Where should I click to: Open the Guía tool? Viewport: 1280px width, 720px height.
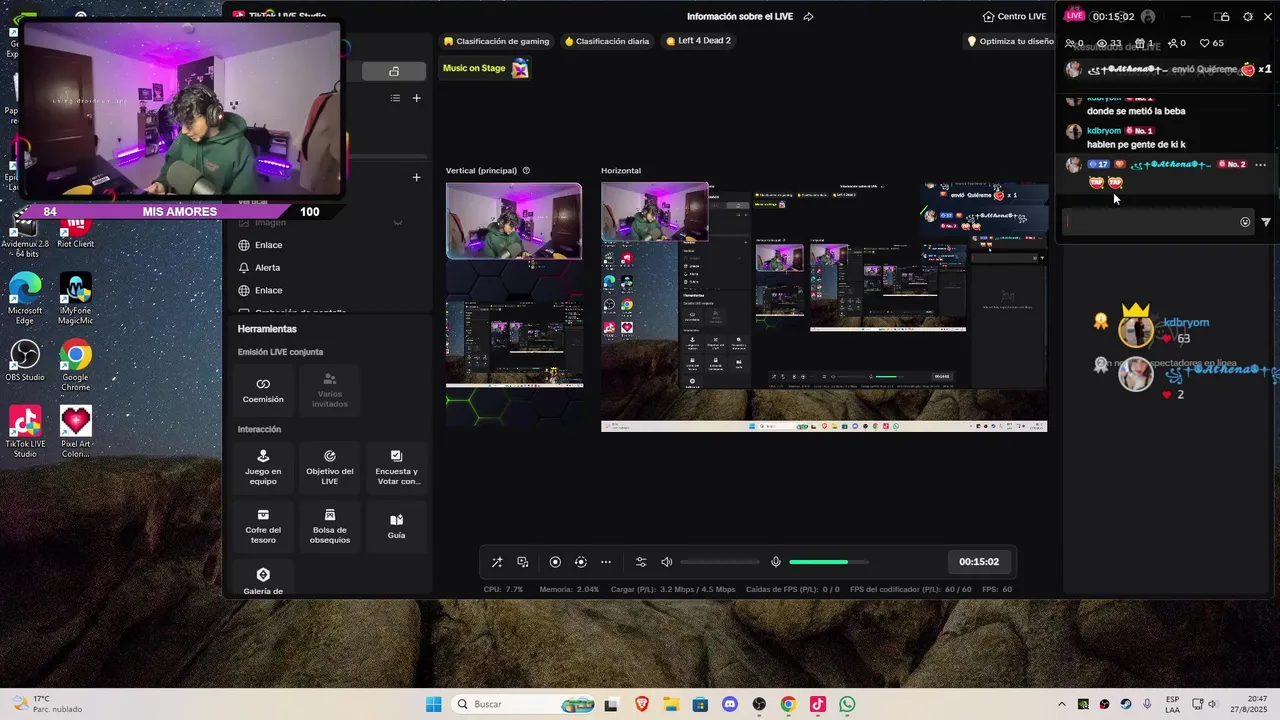click(x=397, y=526)
